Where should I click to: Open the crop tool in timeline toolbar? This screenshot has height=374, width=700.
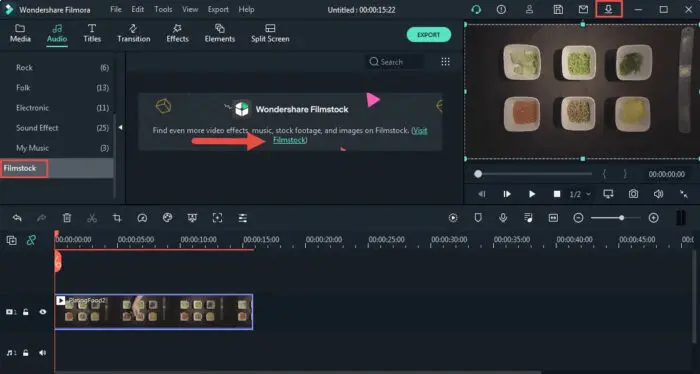coord(117,218)
